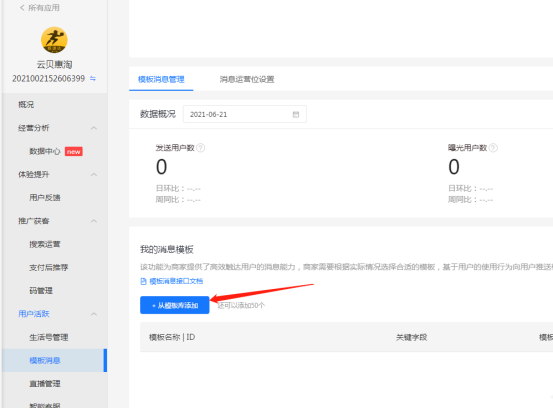Select 搜索运营 in the sidebar
553x409 pixels.
45,244
